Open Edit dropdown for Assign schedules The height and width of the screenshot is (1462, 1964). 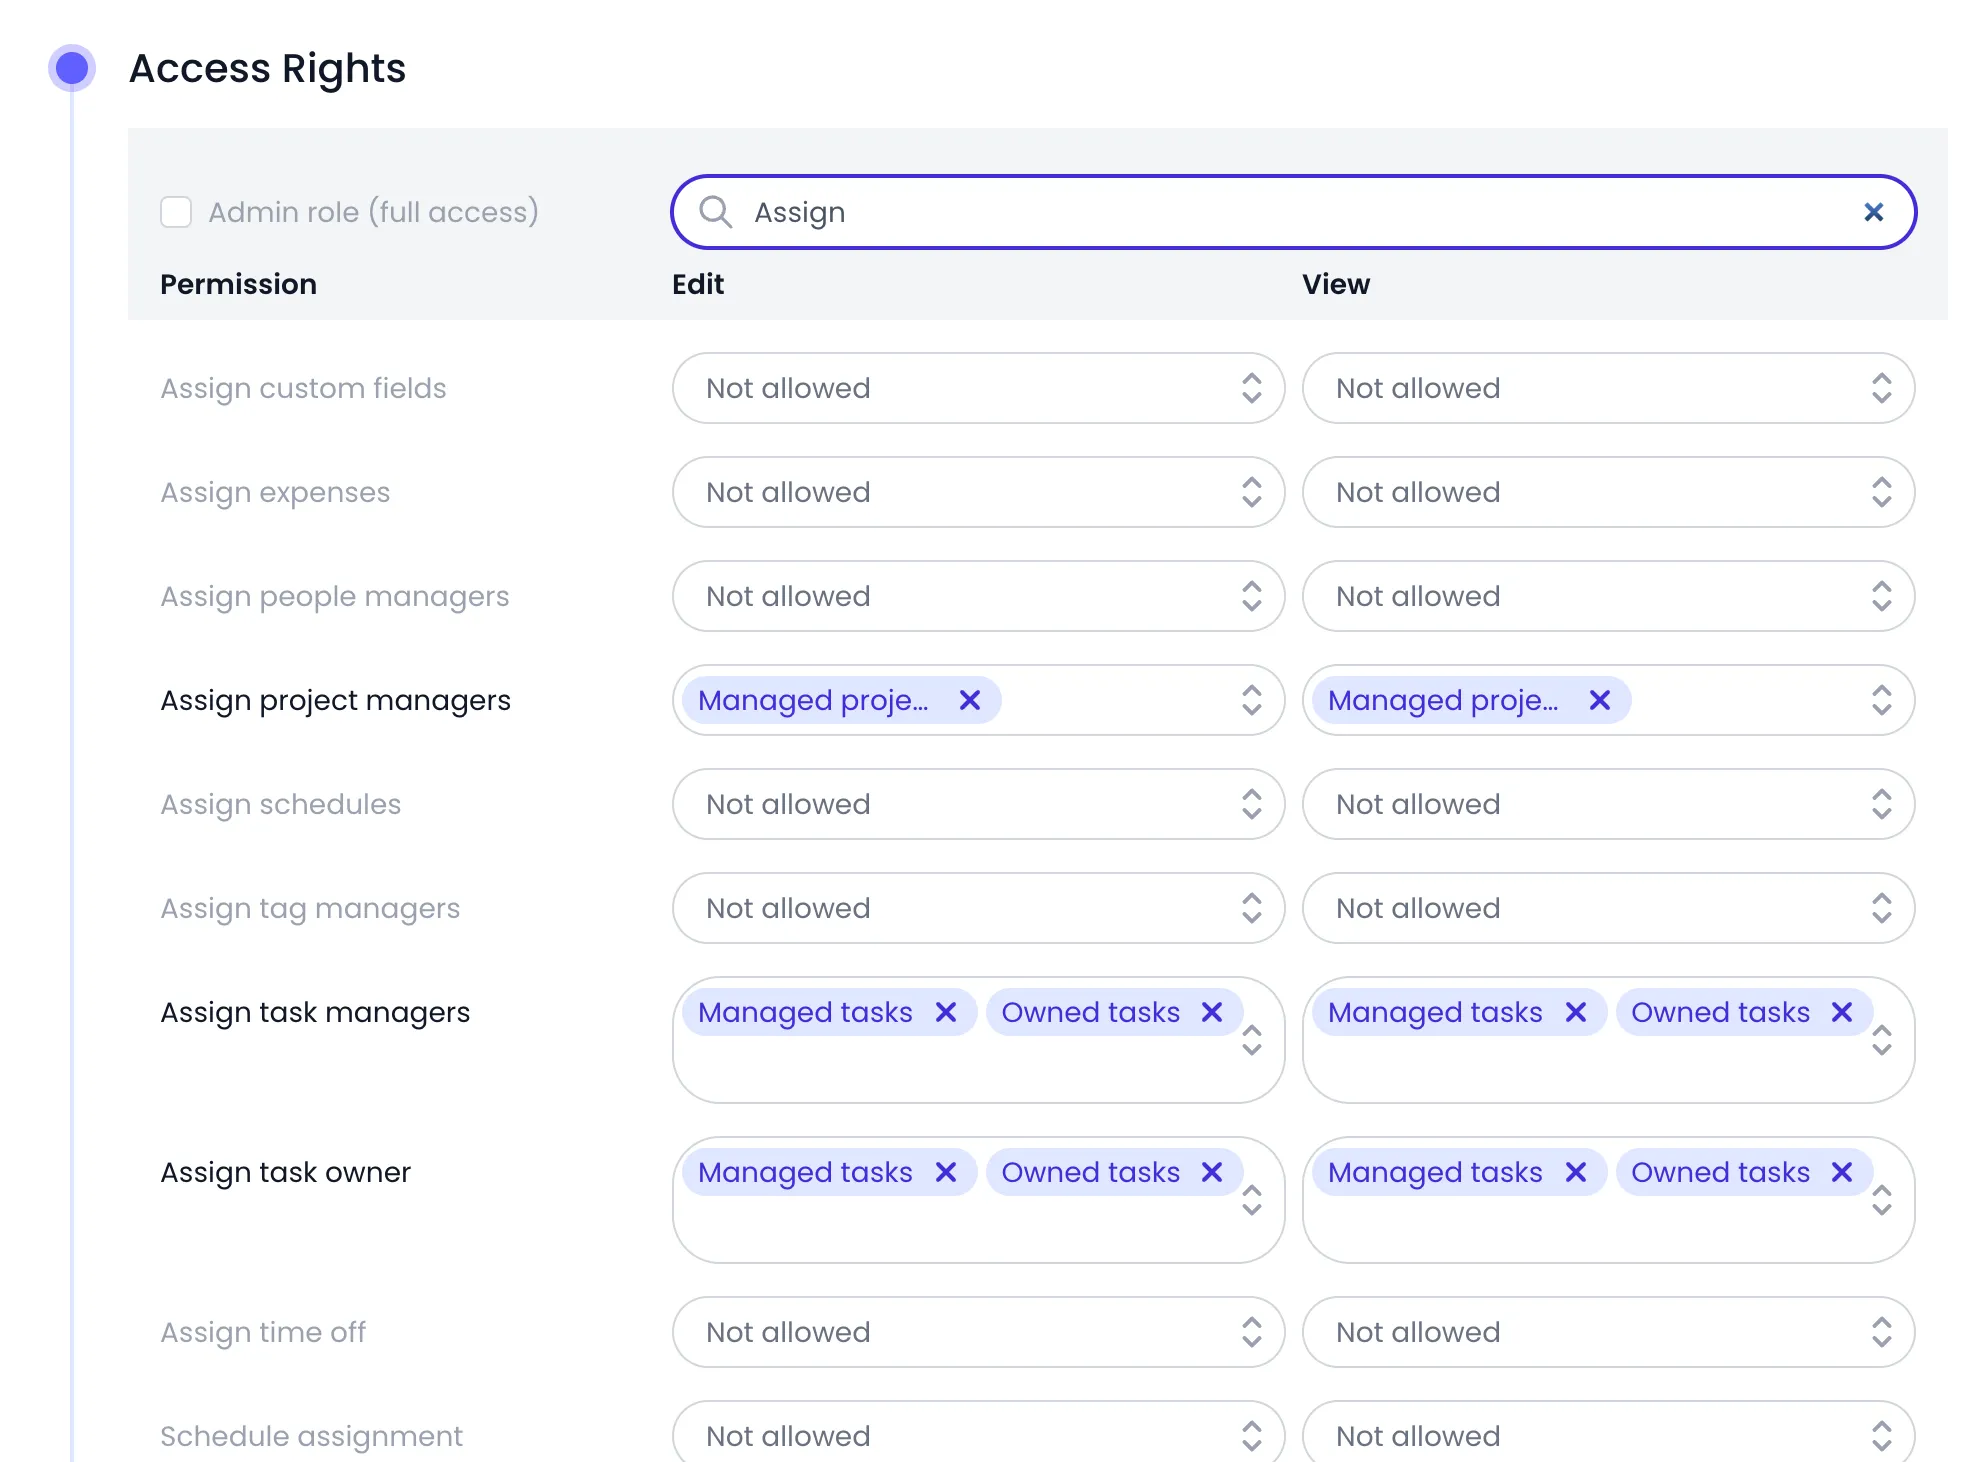[x=978, y=804]
